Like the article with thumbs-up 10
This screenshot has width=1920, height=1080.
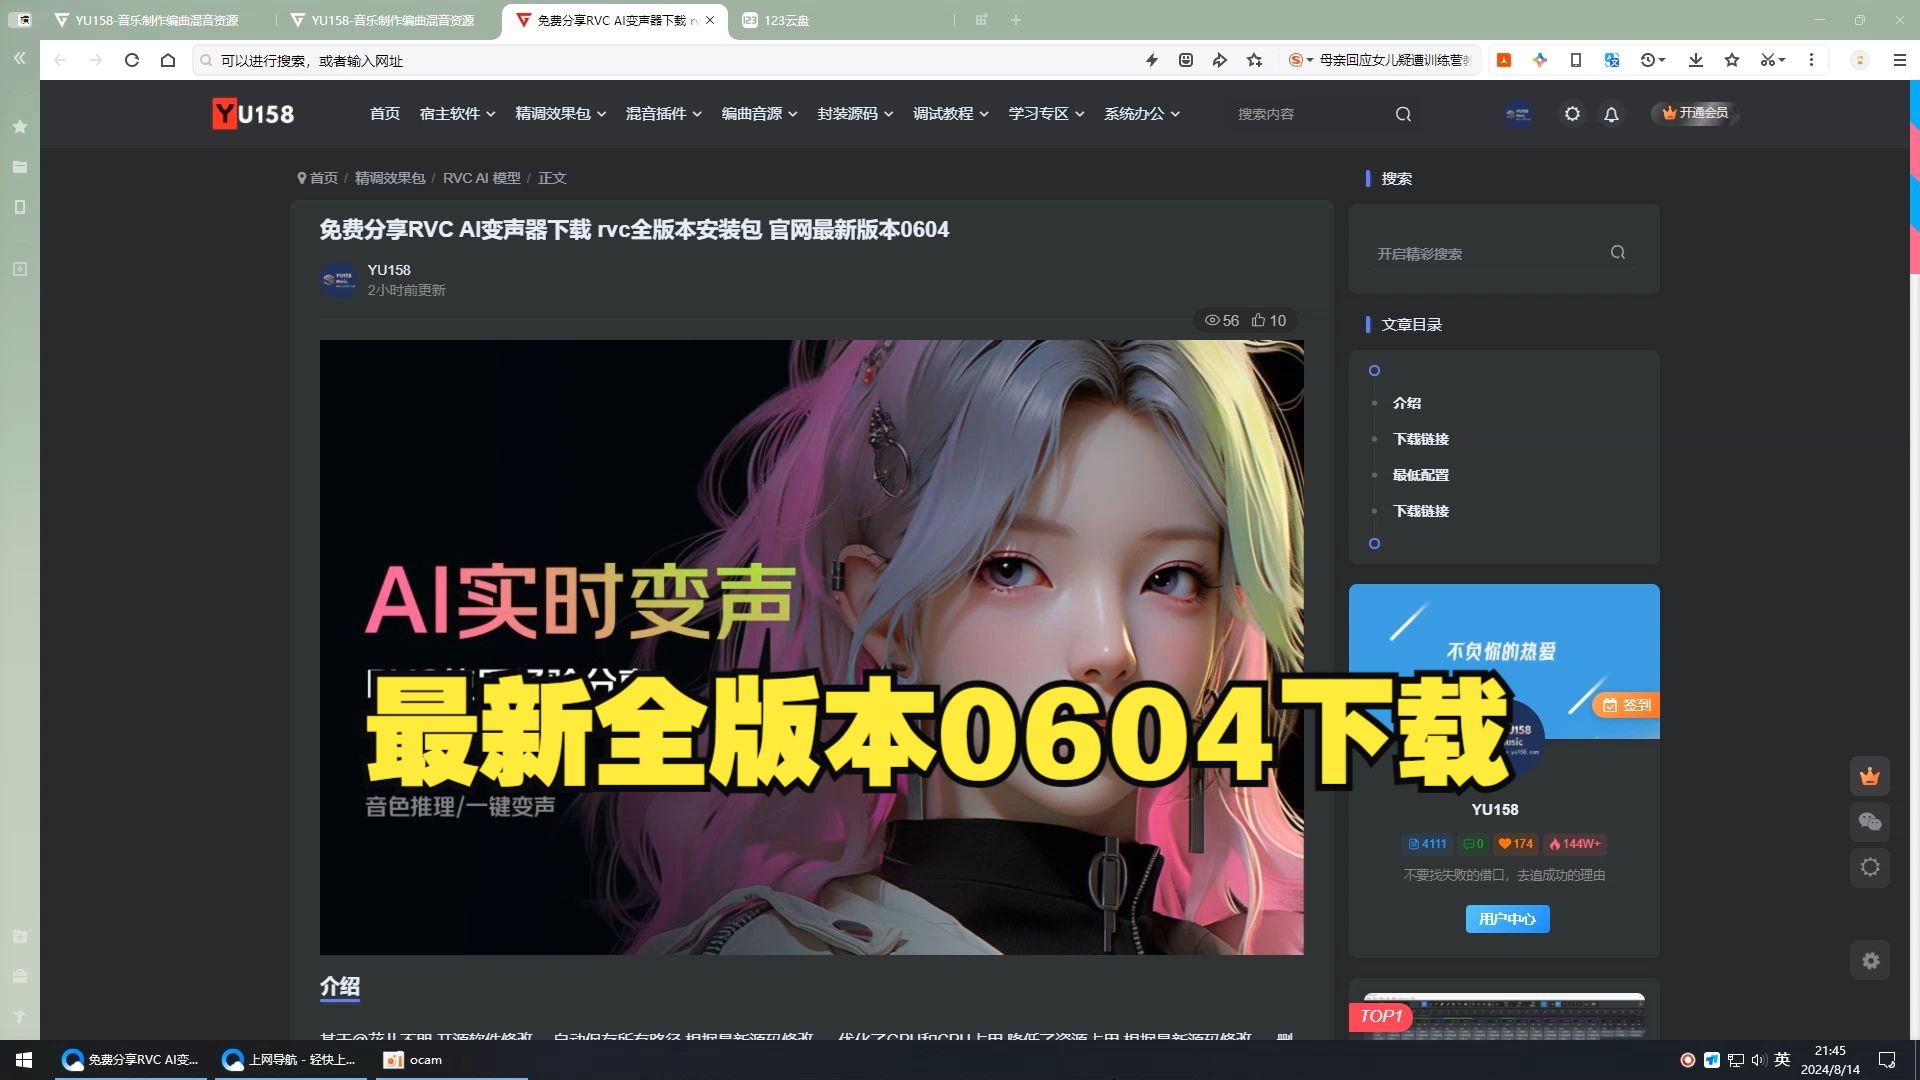[x=1268, y=321]
